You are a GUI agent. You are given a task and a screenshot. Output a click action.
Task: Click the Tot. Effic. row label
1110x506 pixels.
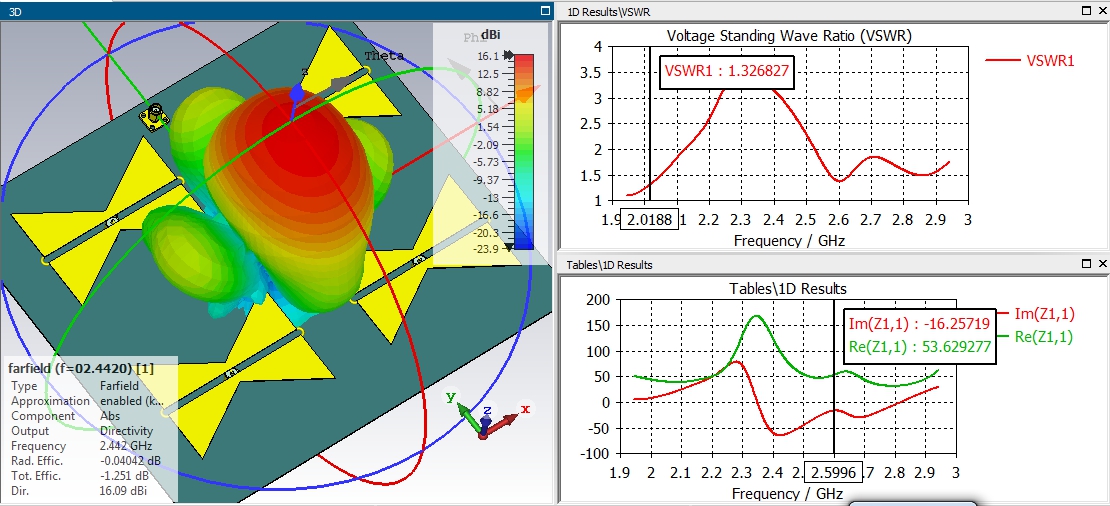point(35,476)
